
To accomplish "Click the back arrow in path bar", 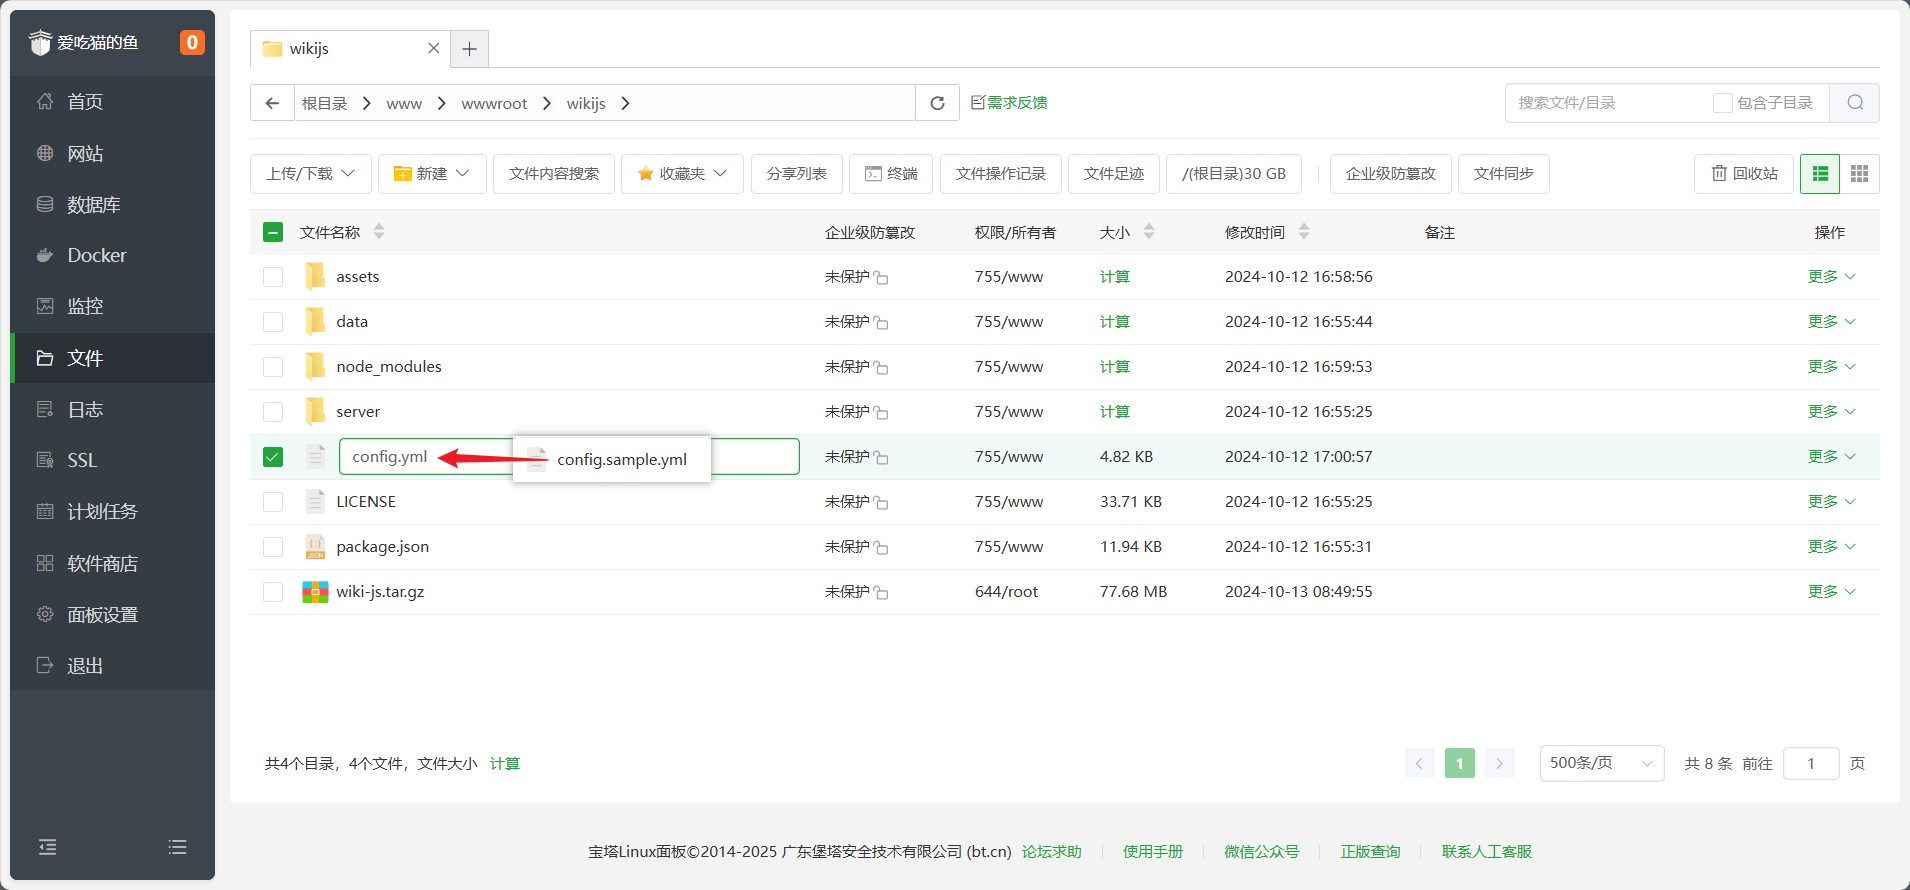I will pos(272,103).
